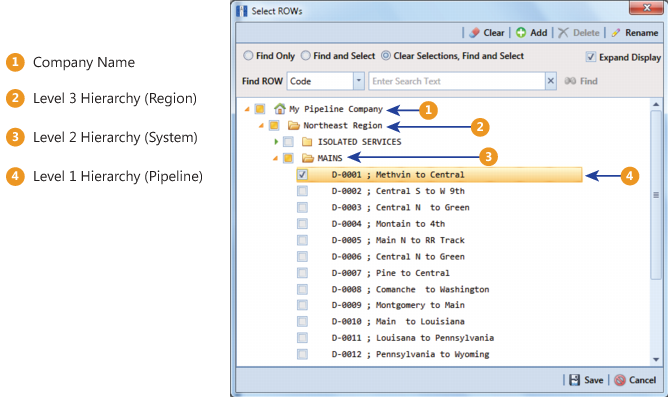Image resolution: width=669 pixels, height=398 pixels.
Task: Select the MAINS tree label
Action: 330,158
